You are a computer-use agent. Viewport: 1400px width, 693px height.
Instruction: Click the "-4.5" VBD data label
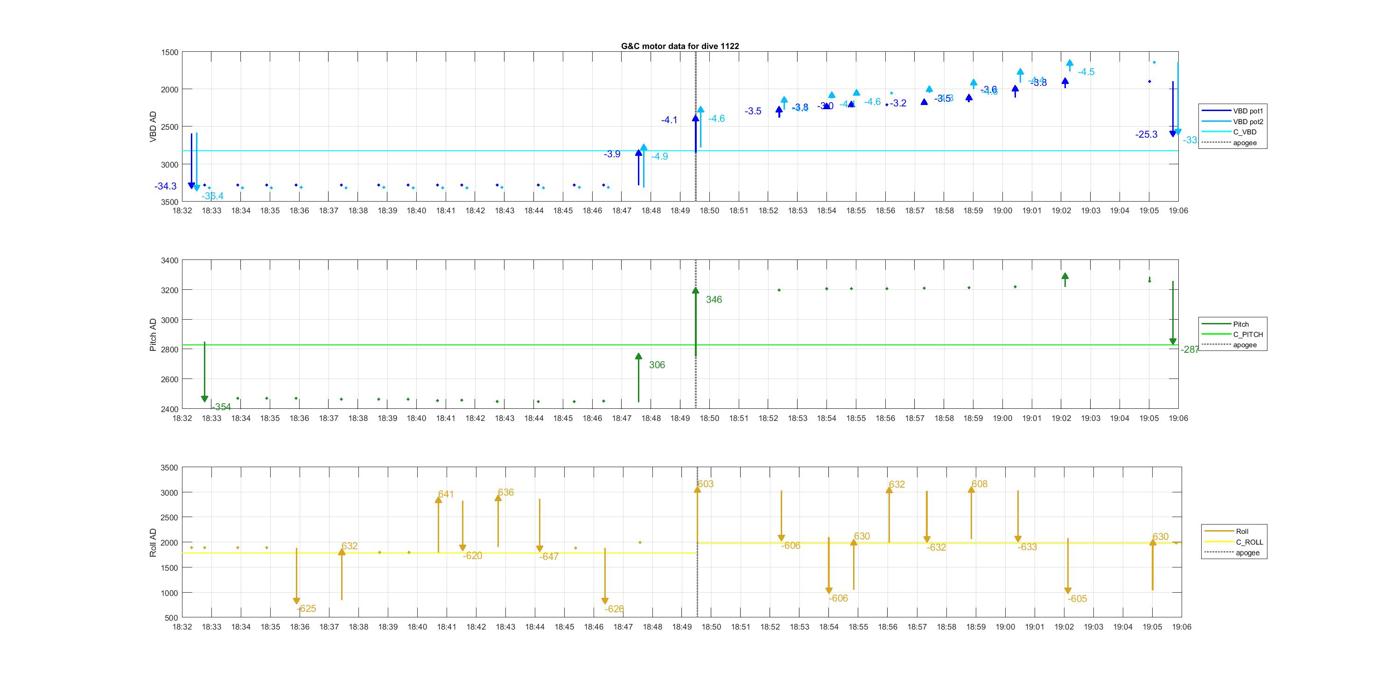pyautogui.click(x=1086, y=72)
